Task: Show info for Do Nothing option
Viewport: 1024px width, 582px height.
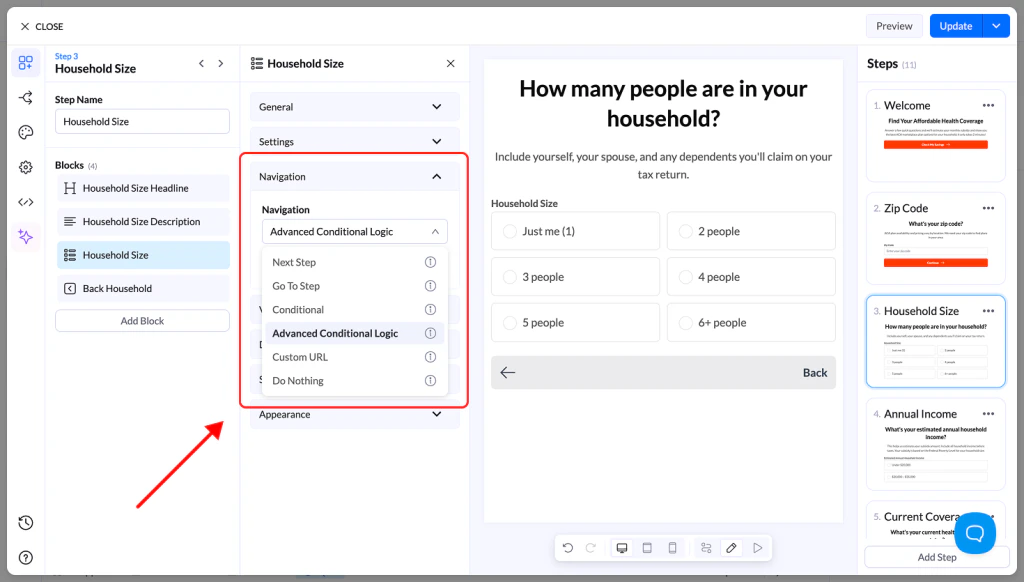Action: (430, 380)
